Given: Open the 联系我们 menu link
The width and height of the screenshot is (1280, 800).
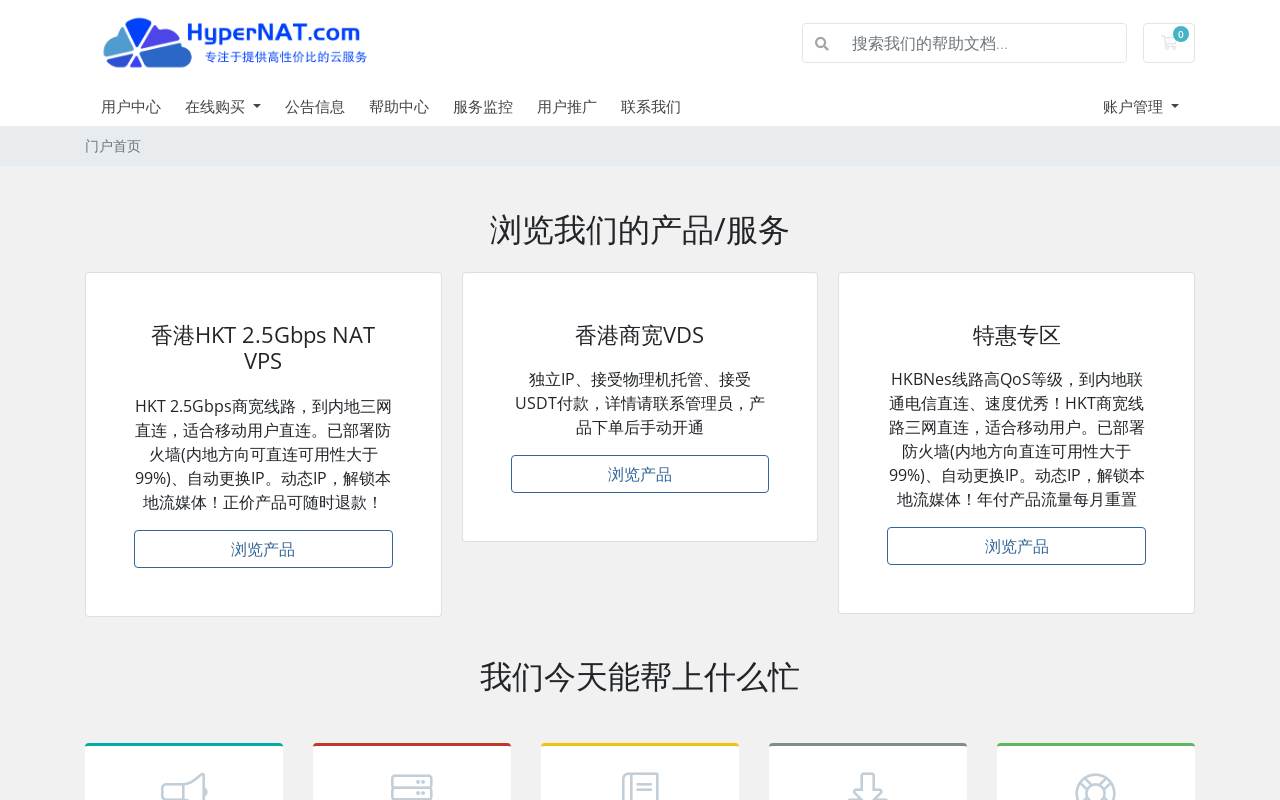Looking at the screenshot, I should pos(651,107).
